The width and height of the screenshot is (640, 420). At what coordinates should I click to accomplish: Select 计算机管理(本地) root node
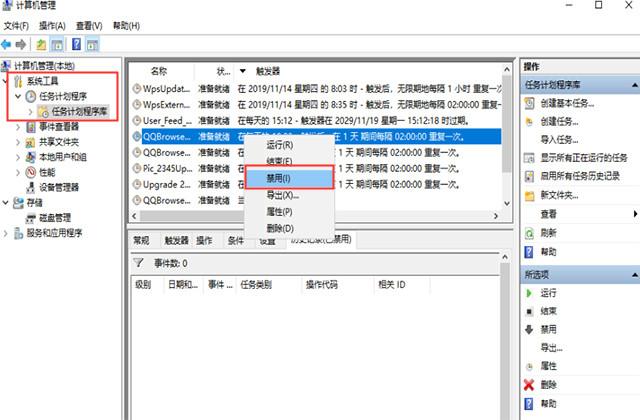click(x=44, y=66)
